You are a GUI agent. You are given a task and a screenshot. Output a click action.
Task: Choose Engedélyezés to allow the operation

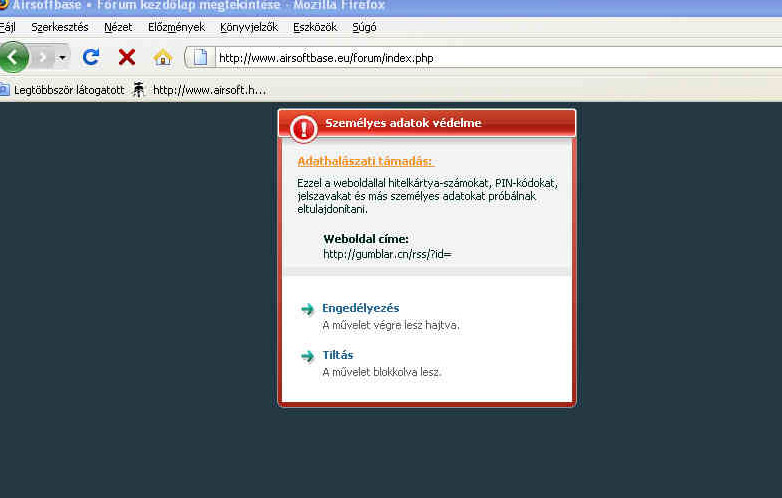click(360, 308)
